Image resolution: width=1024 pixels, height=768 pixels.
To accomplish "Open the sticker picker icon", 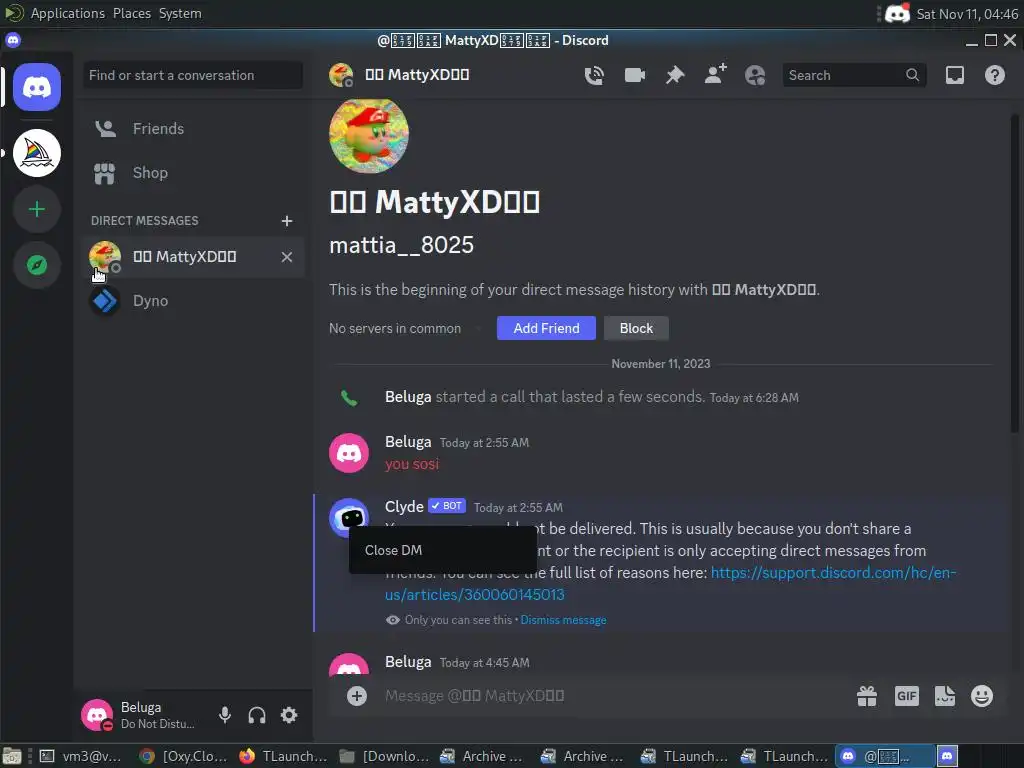I will pos(944,696).
